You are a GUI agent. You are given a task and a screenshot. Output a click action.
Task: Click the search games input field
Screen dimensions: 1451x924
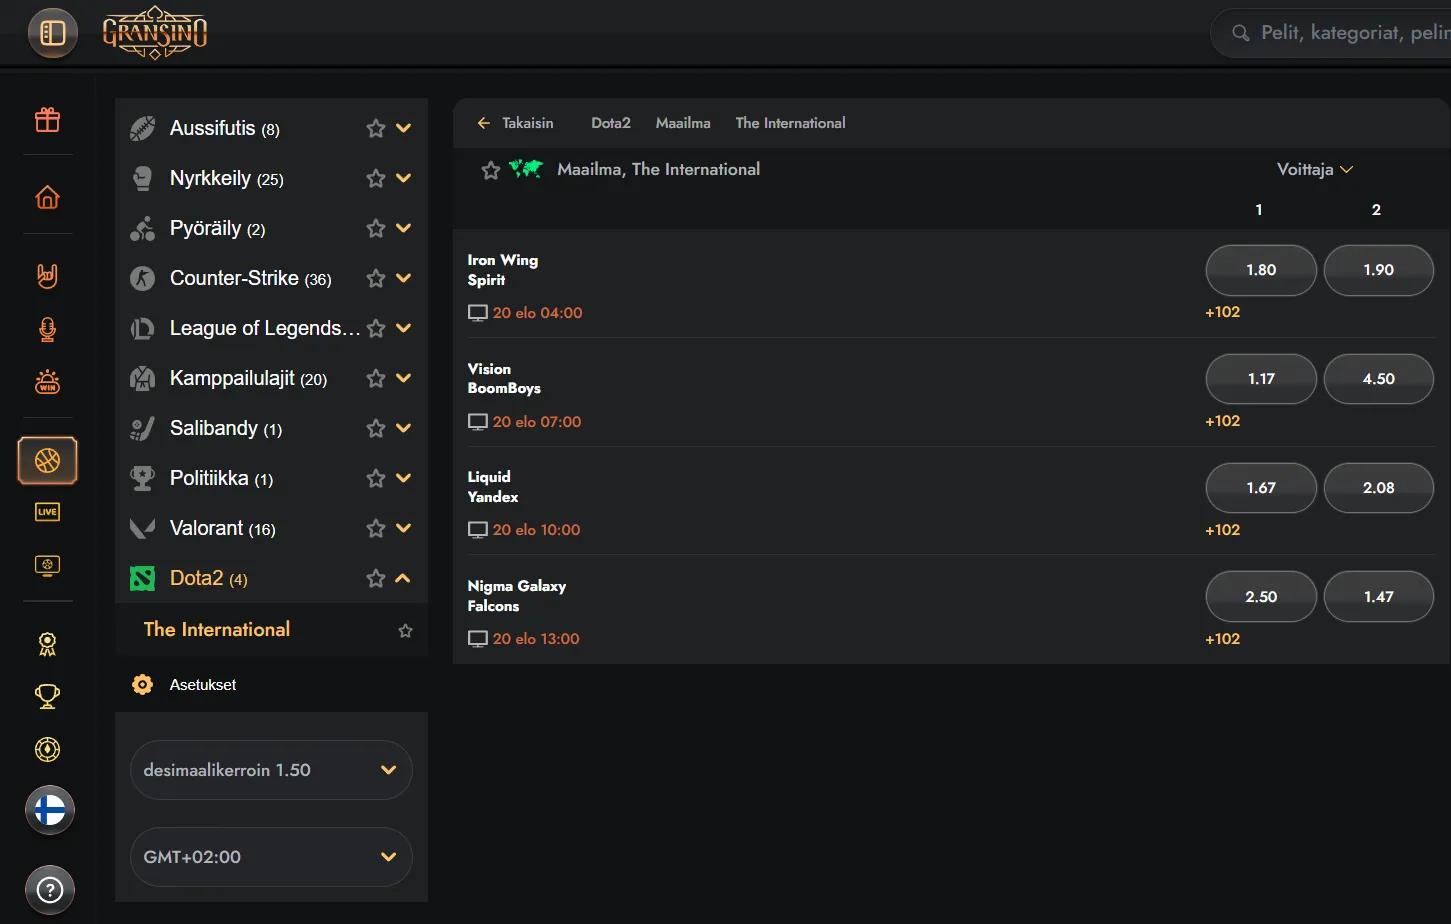1330,33
